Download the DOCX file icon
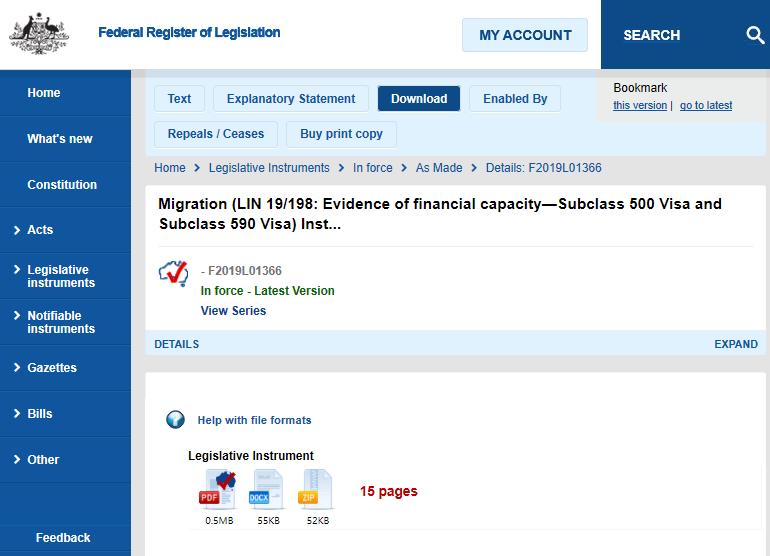The image size is (770, 556). 267,488
